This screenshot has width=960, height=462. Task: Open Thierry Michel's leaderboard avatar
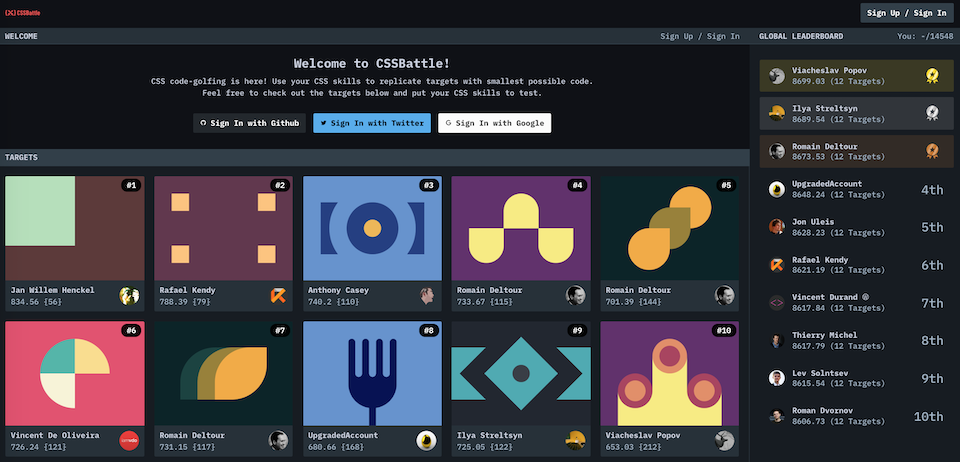(x=777, y=340)
